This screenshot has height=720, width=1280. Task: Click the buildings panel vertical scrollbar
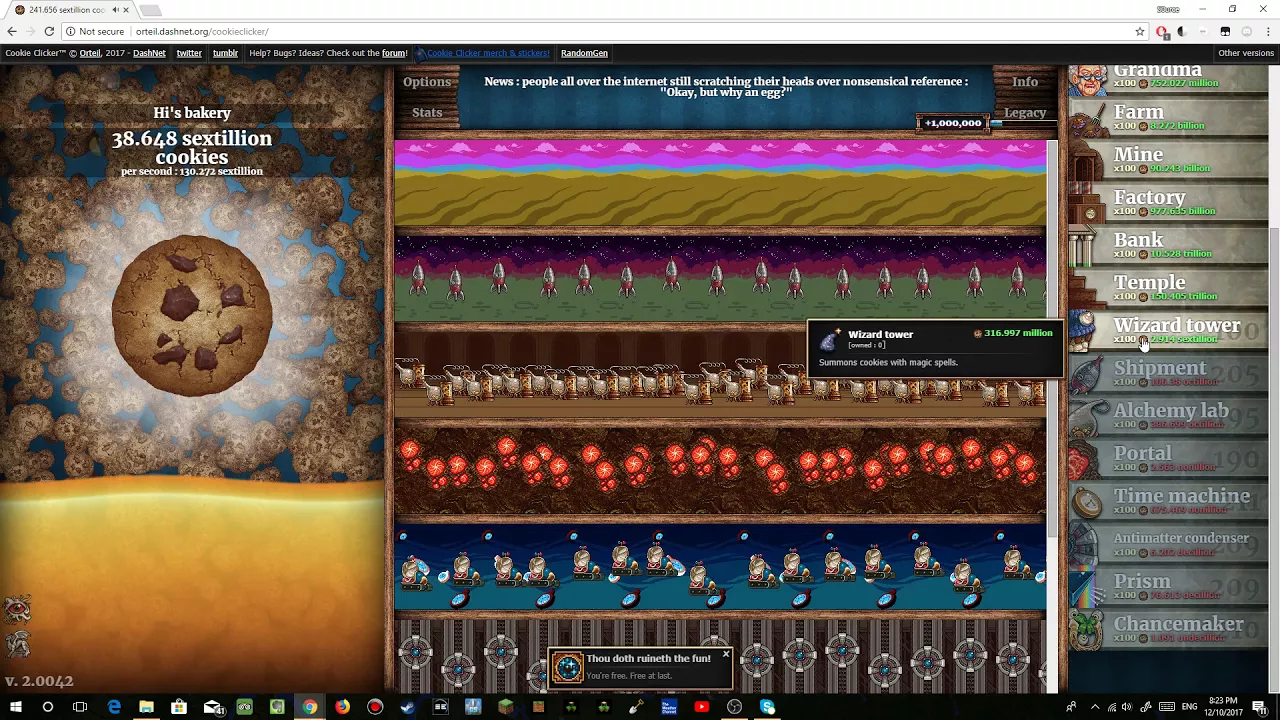pyautogui.click(x=1053, y=340)
